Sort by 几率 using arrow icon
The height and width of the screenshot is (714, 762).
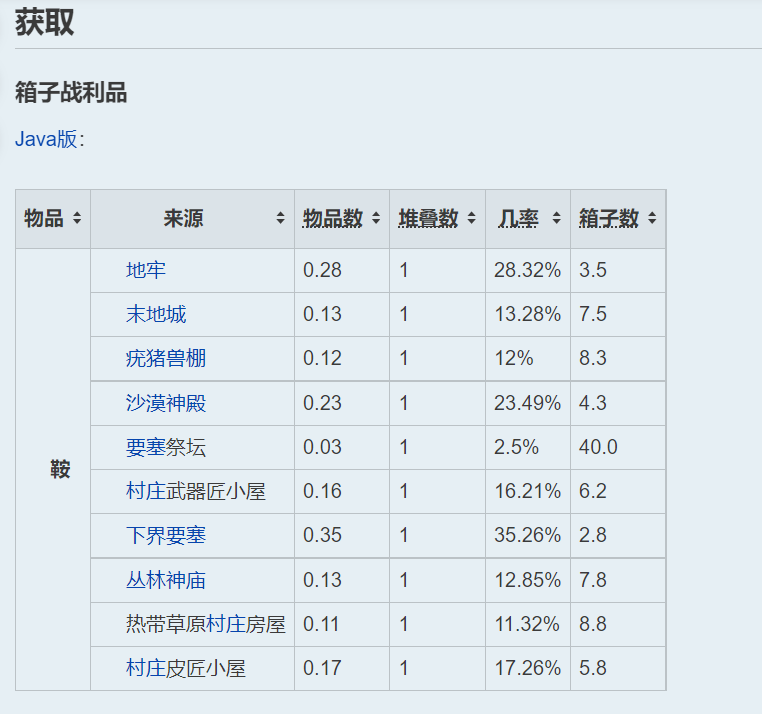[557, 219]
